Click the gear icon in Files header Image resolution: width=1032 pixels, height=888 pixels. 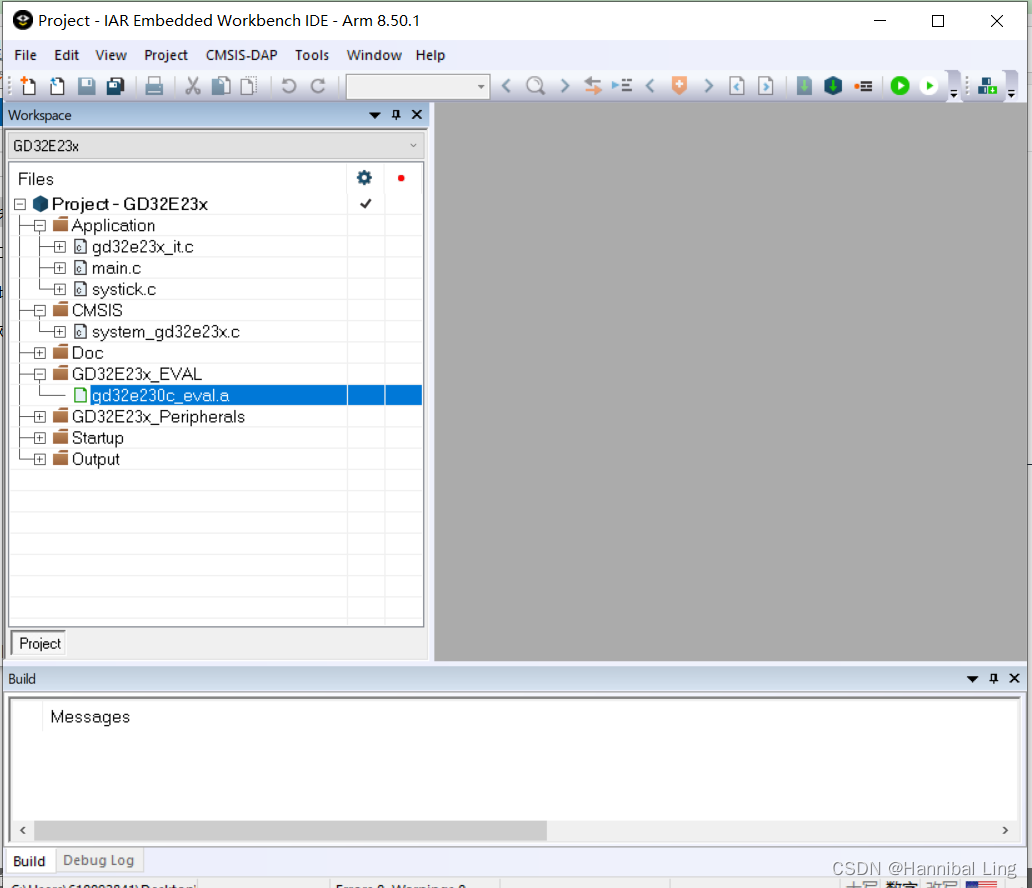pyautogui.click(x=364, y=178)
